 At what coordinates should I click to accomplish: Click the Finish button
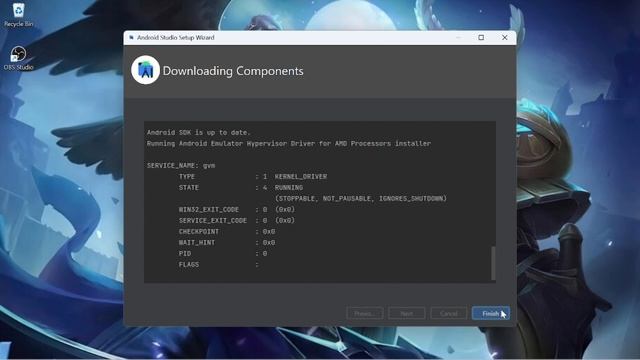(x=491, y=313)
